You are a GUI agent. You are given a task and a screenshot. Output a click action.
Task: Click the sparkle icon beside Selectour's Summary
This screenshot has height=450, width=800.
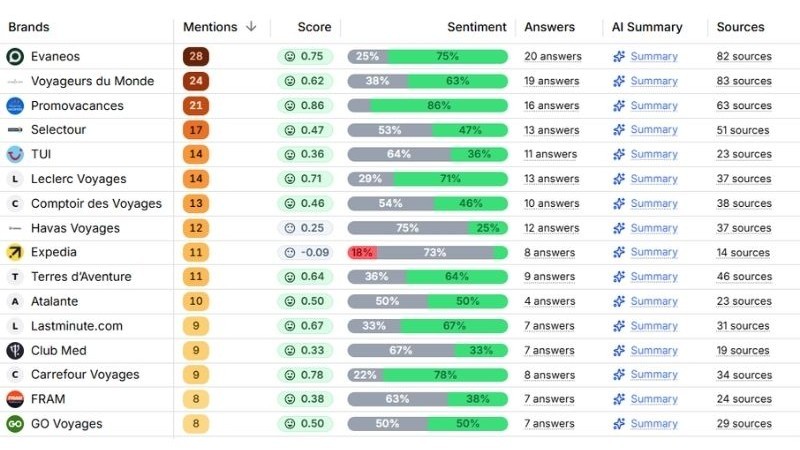point(619,130)
